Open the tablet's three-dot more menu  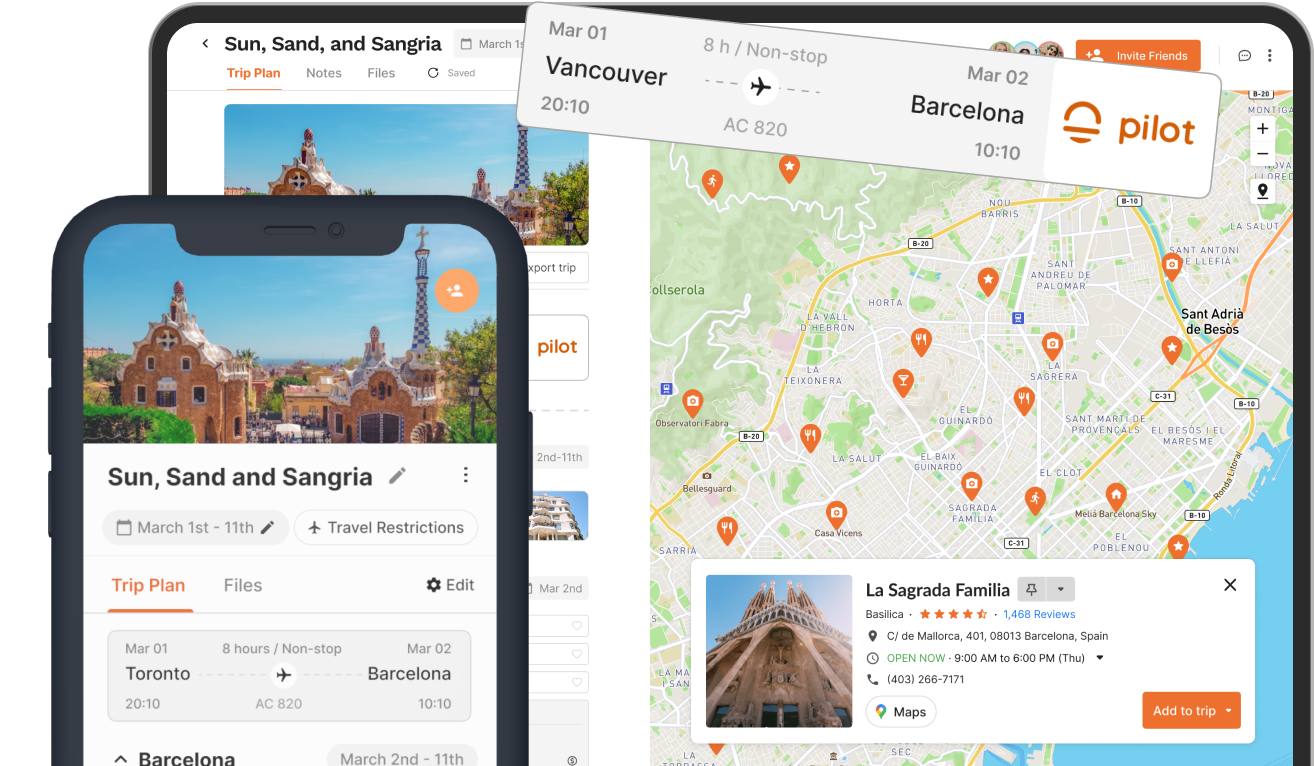pyautogui.click(x=1270, y=56)
